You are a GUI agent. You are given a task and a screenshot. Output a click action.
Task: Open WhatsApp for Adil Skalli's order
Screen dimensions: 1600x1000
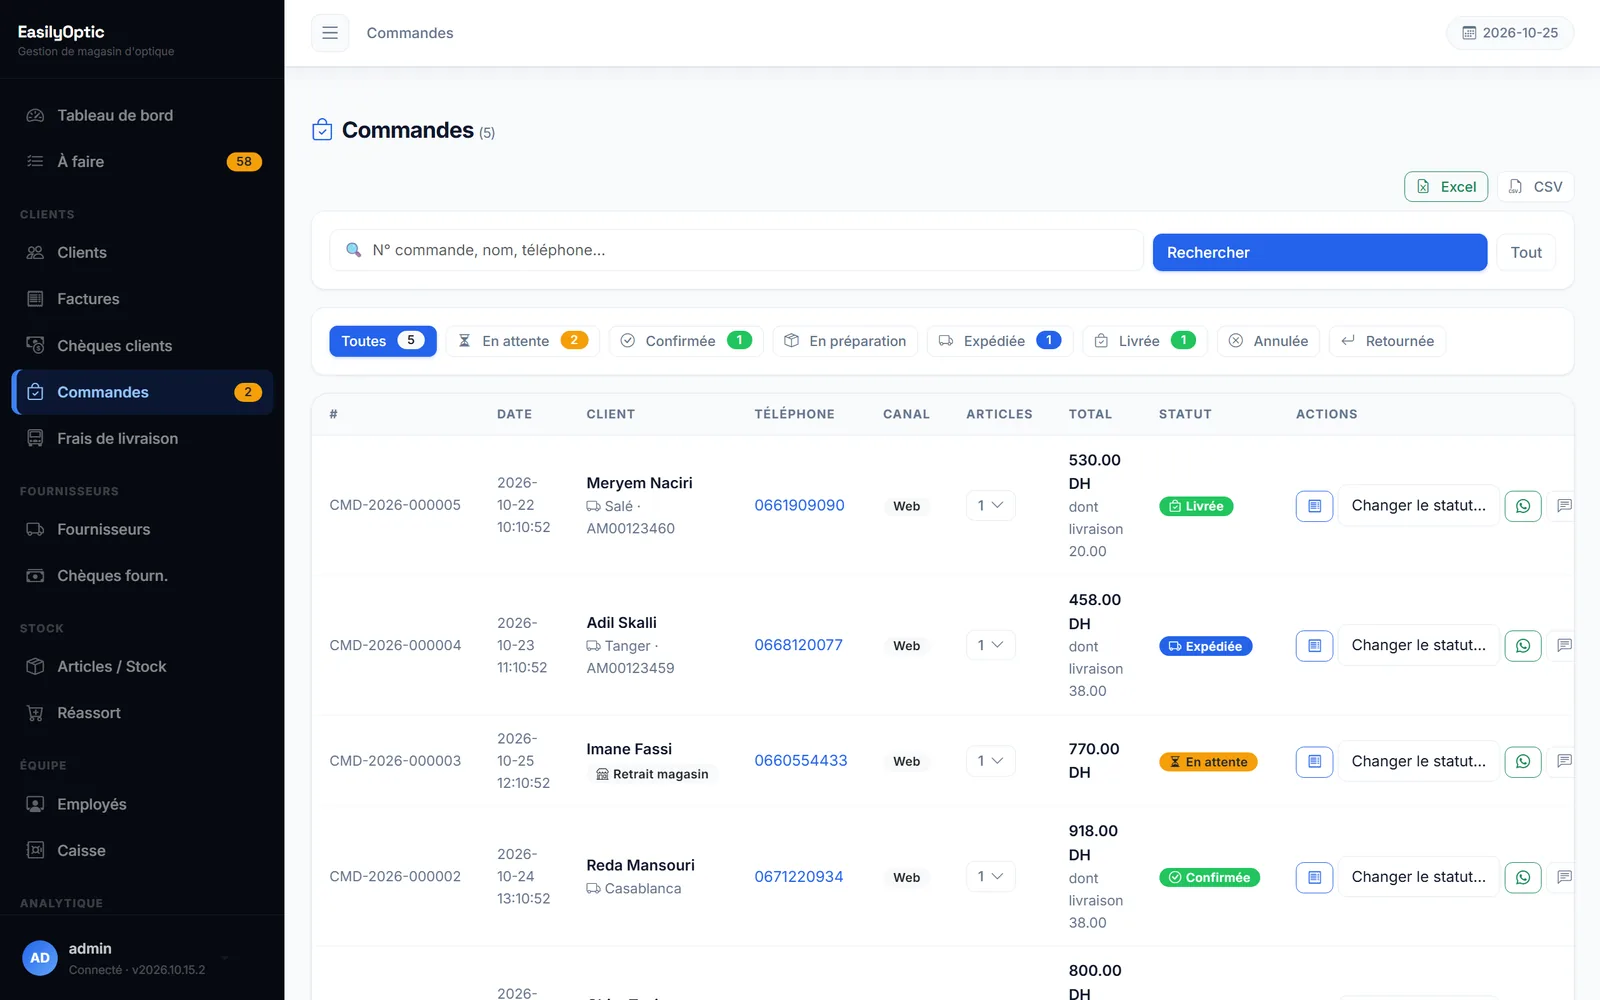pos(1523,646)
